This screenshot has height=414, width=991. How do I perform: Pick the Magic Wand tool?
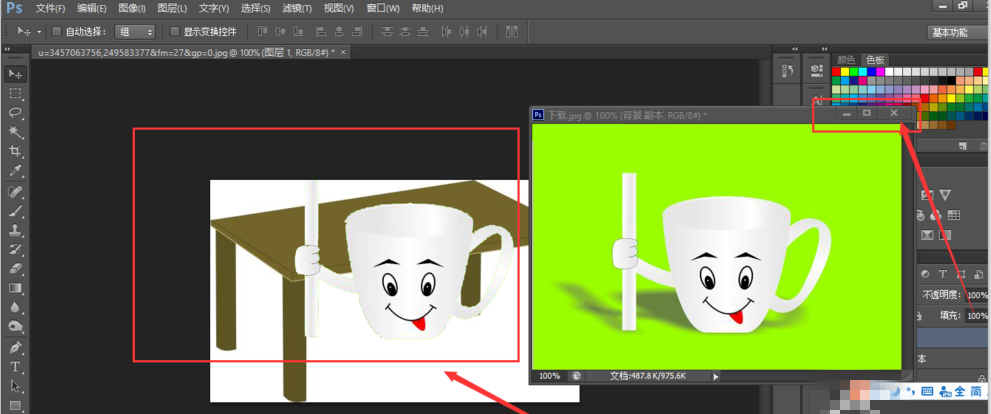(x=15, y=132)
